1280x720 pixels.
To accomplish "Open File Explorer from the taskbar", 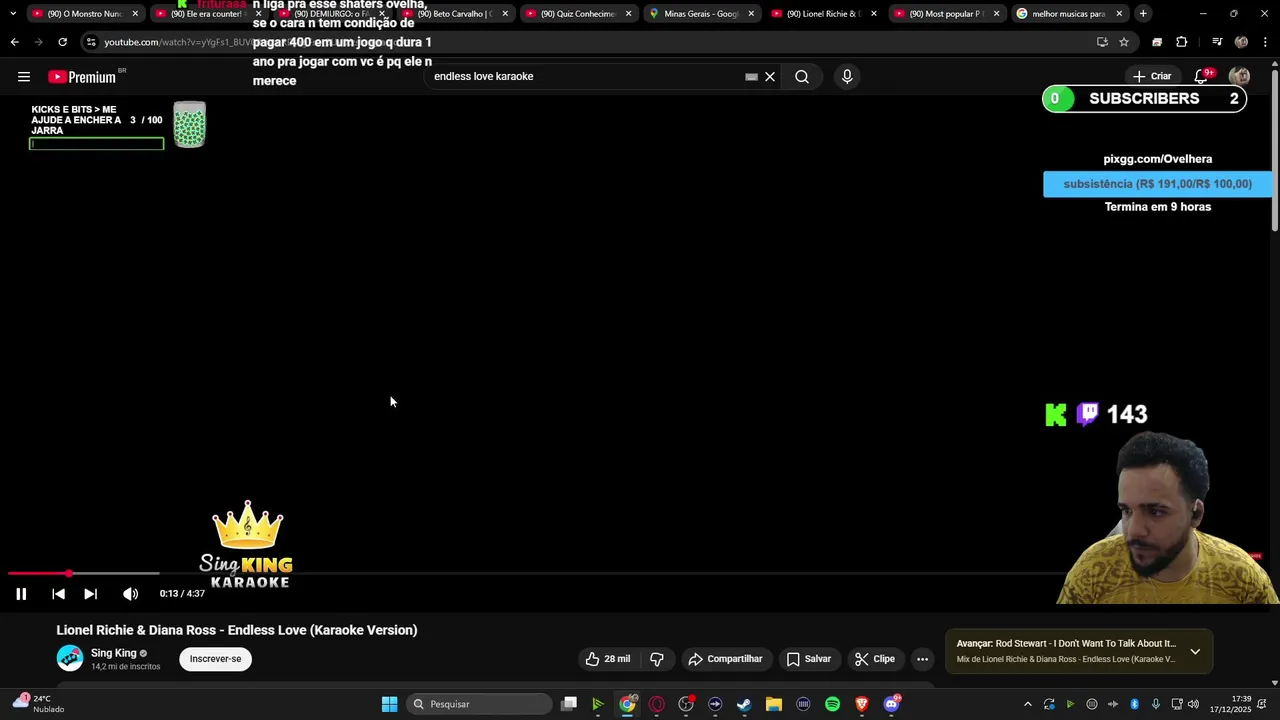I will 774,704.
